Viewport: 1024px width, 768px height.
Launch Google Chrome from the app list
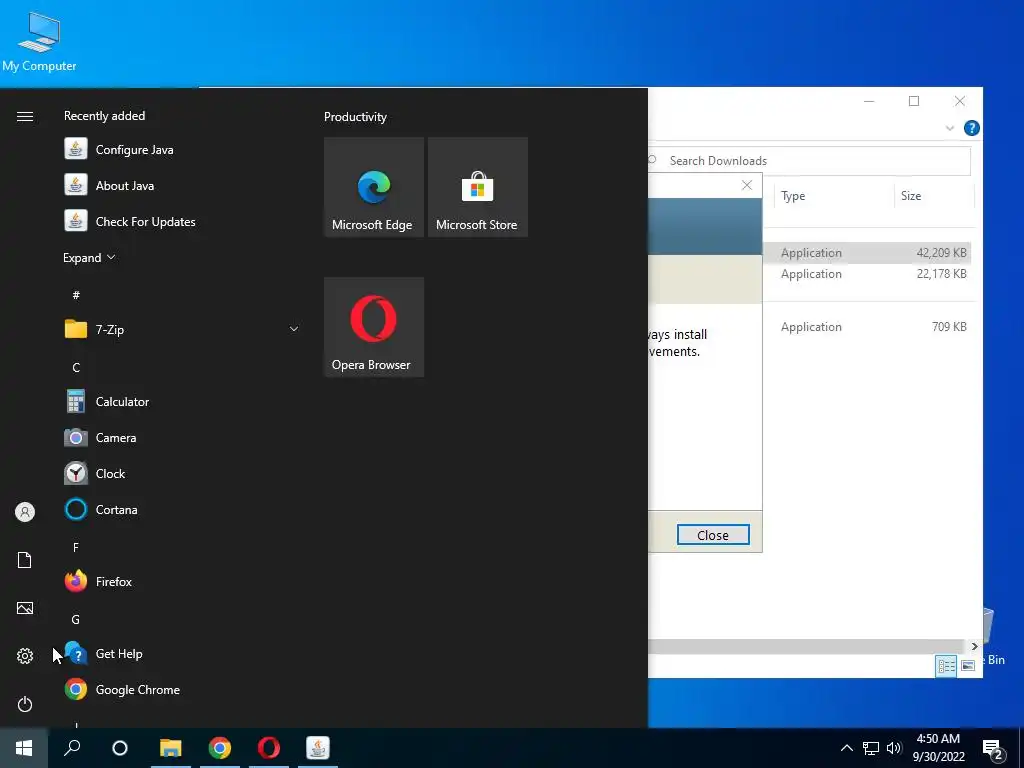(x=183, y=690)
